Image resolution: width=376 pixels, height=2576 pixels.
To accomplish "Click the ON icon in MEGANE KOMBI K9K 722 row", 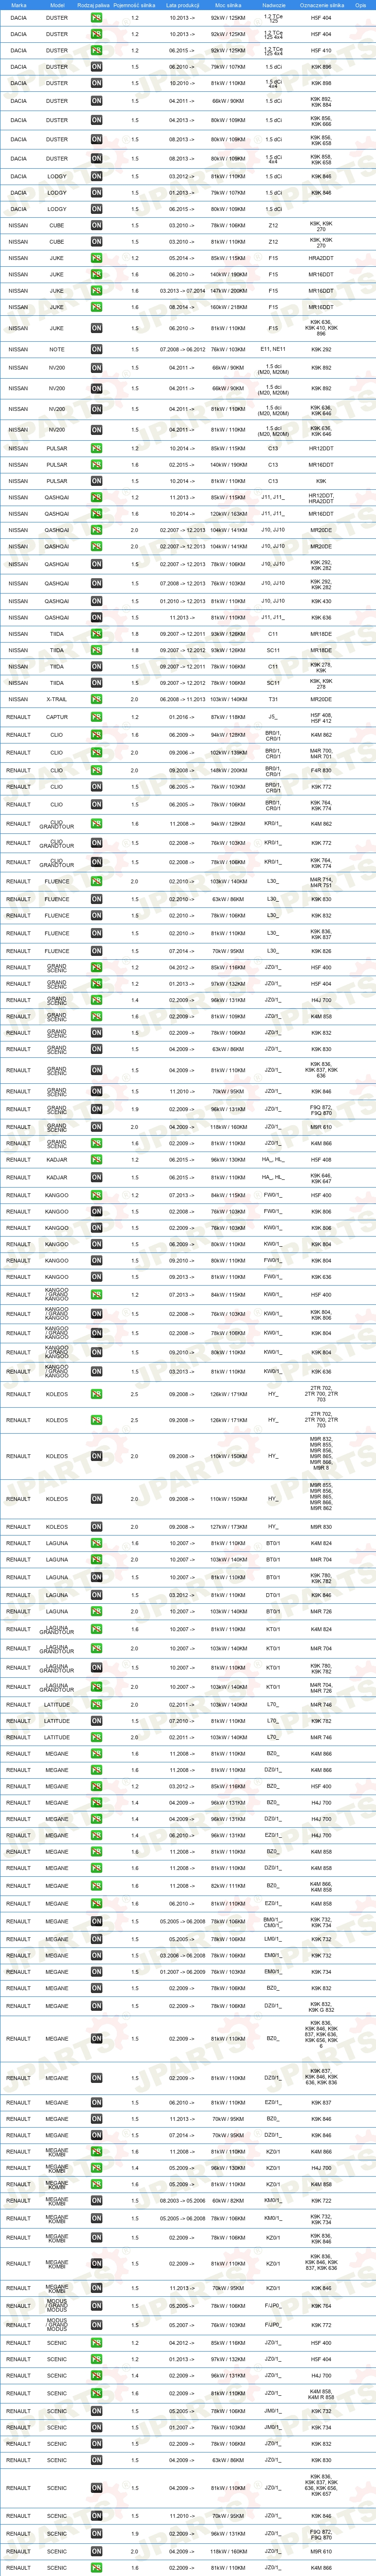I will (96, 2200).
